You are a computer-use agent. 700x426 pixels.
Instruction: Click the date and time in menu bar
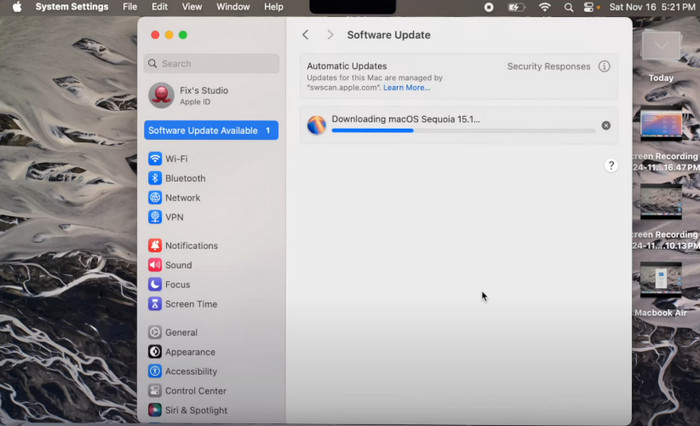click(x=652, y=7)
